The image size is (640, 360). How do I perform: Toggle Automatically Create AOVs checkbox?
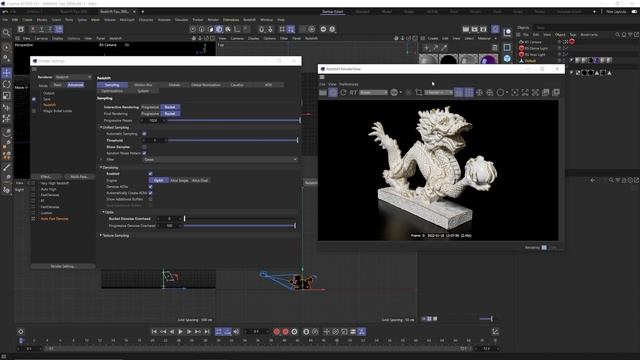point(150,193)
